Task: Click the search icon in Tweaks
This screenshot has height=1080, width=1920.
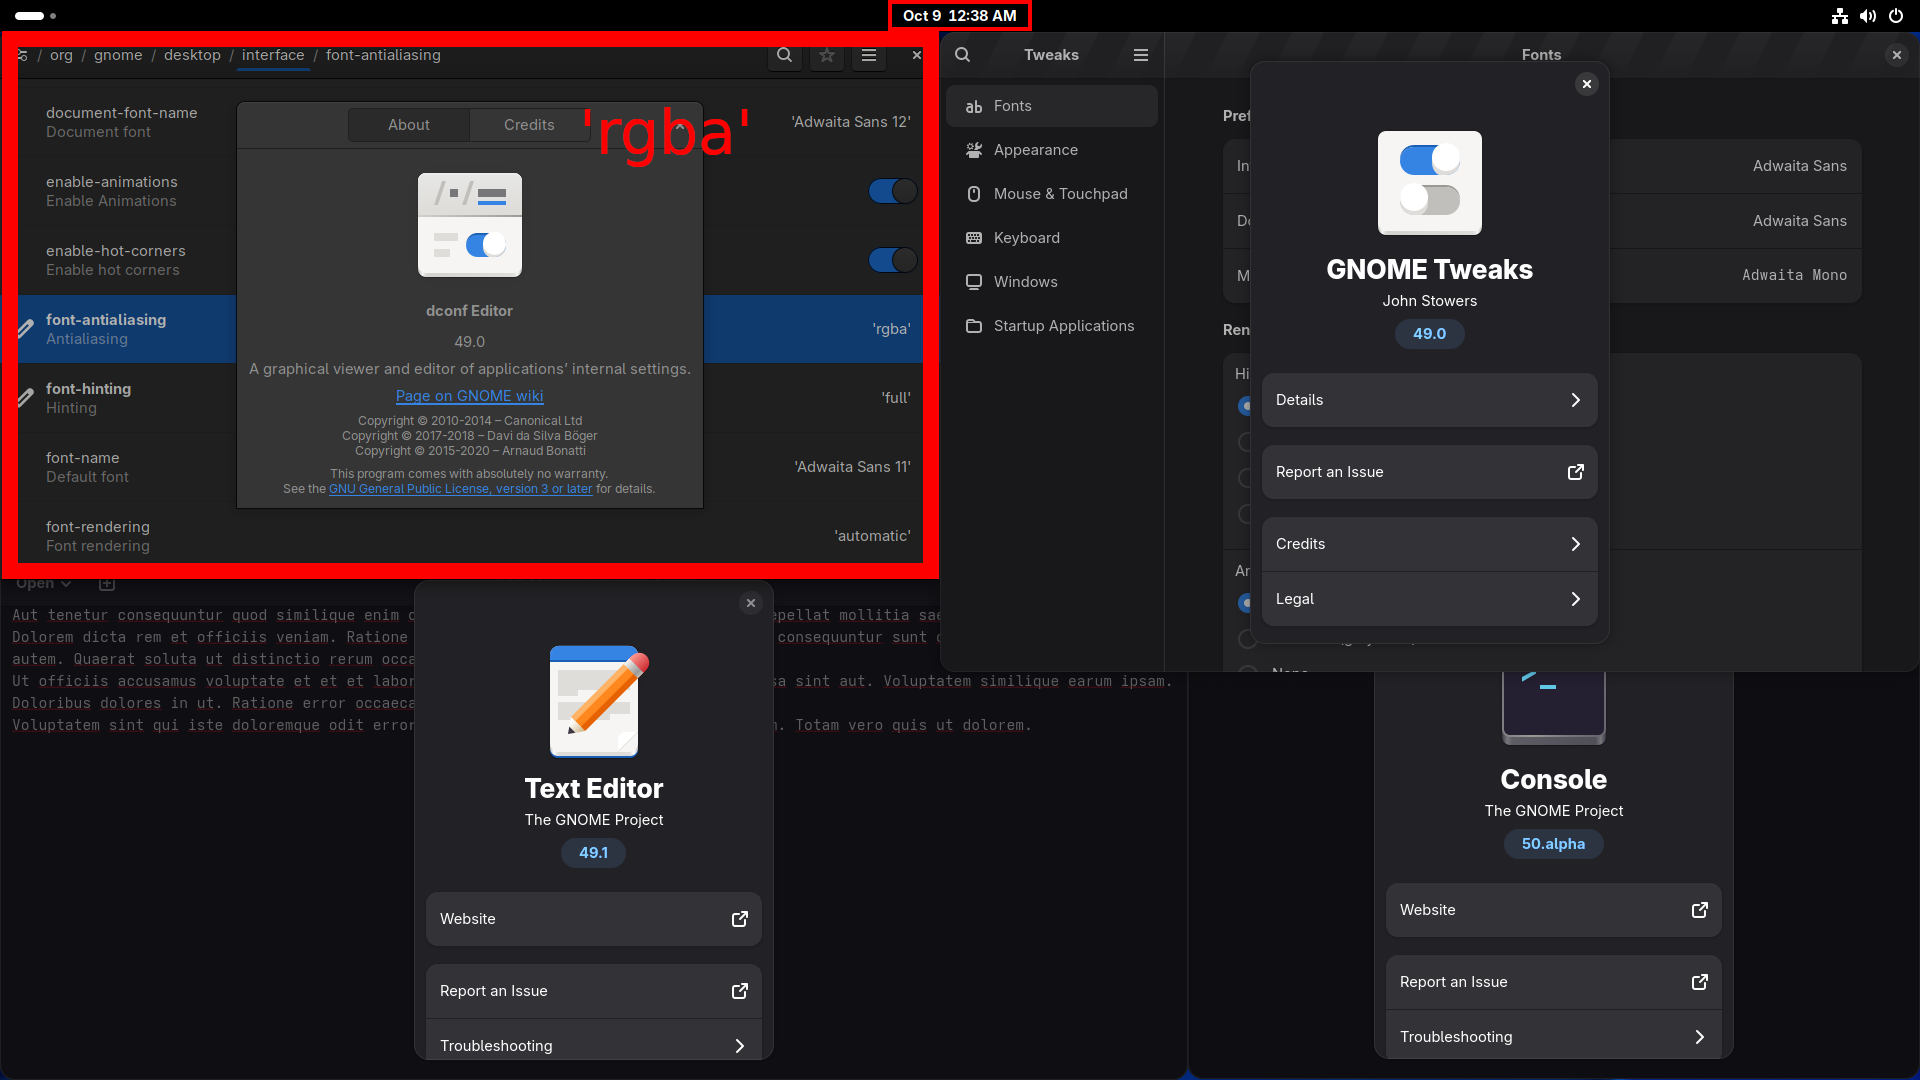Action: coord(962,55)
